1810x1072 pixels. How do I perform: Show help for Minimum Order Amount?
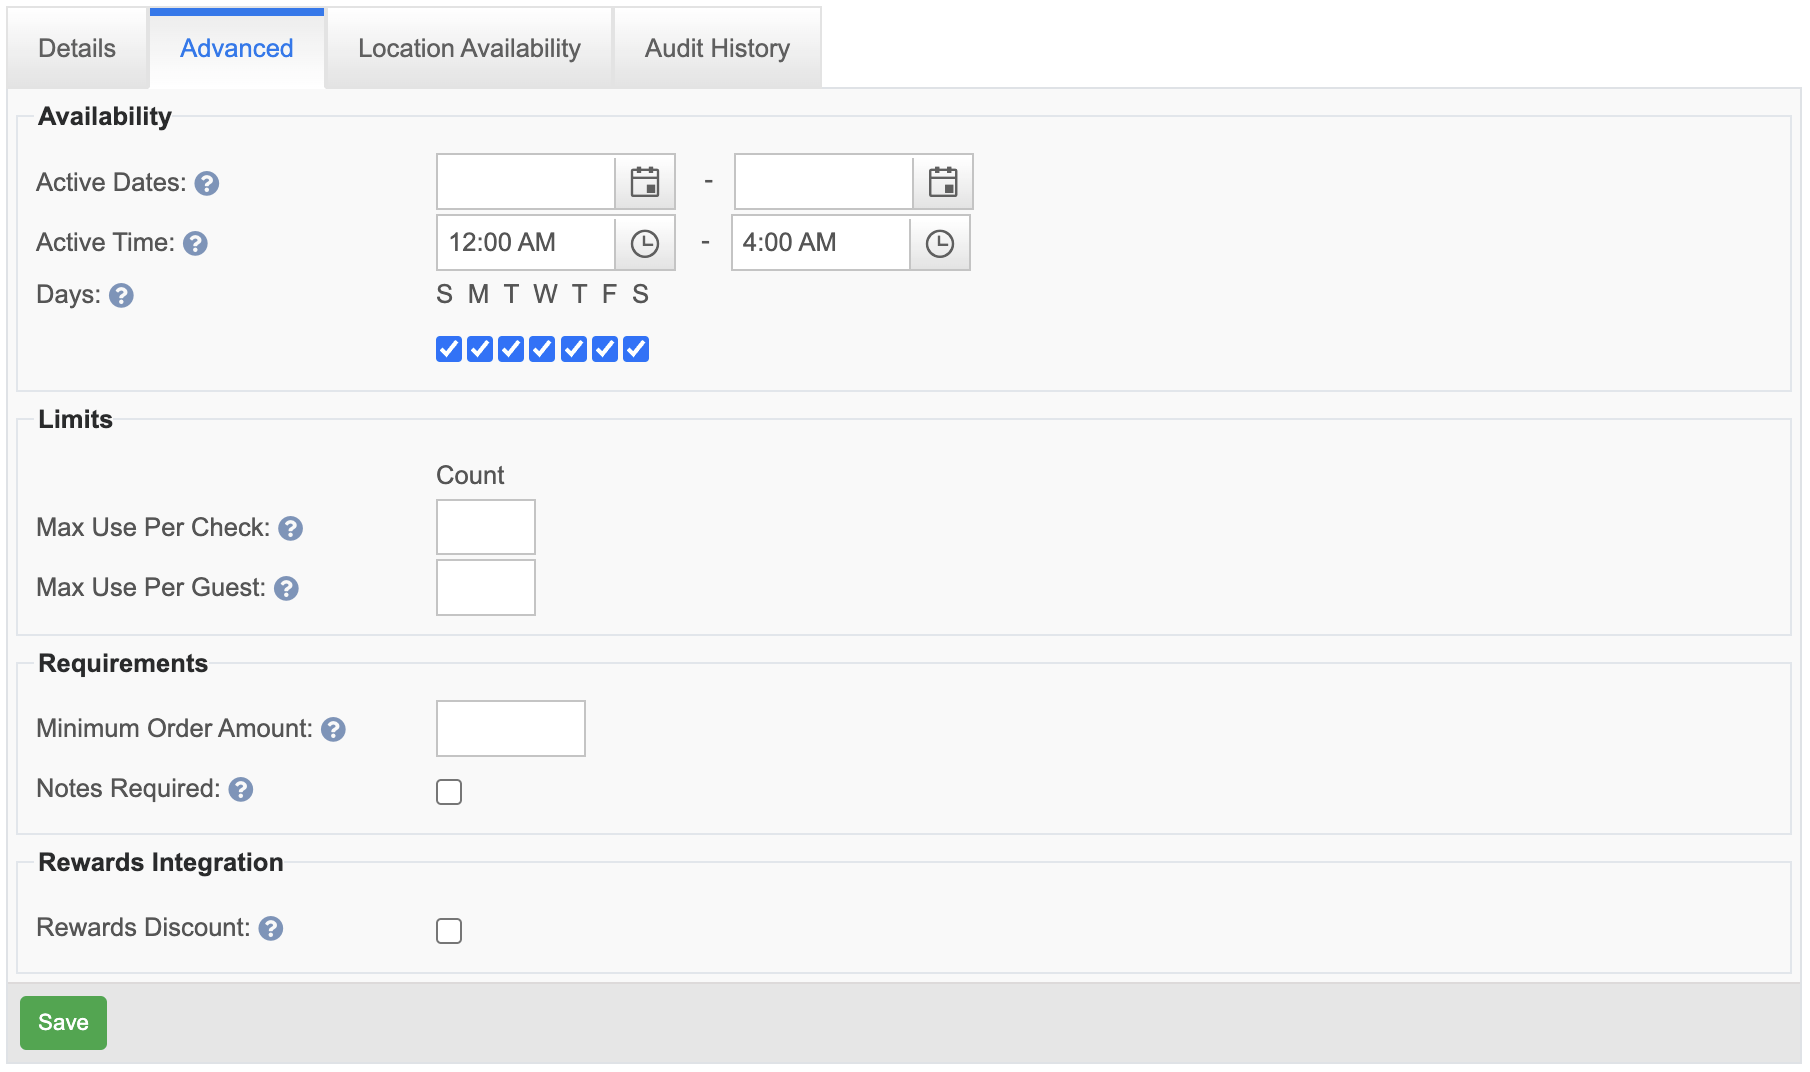[334, 730]
